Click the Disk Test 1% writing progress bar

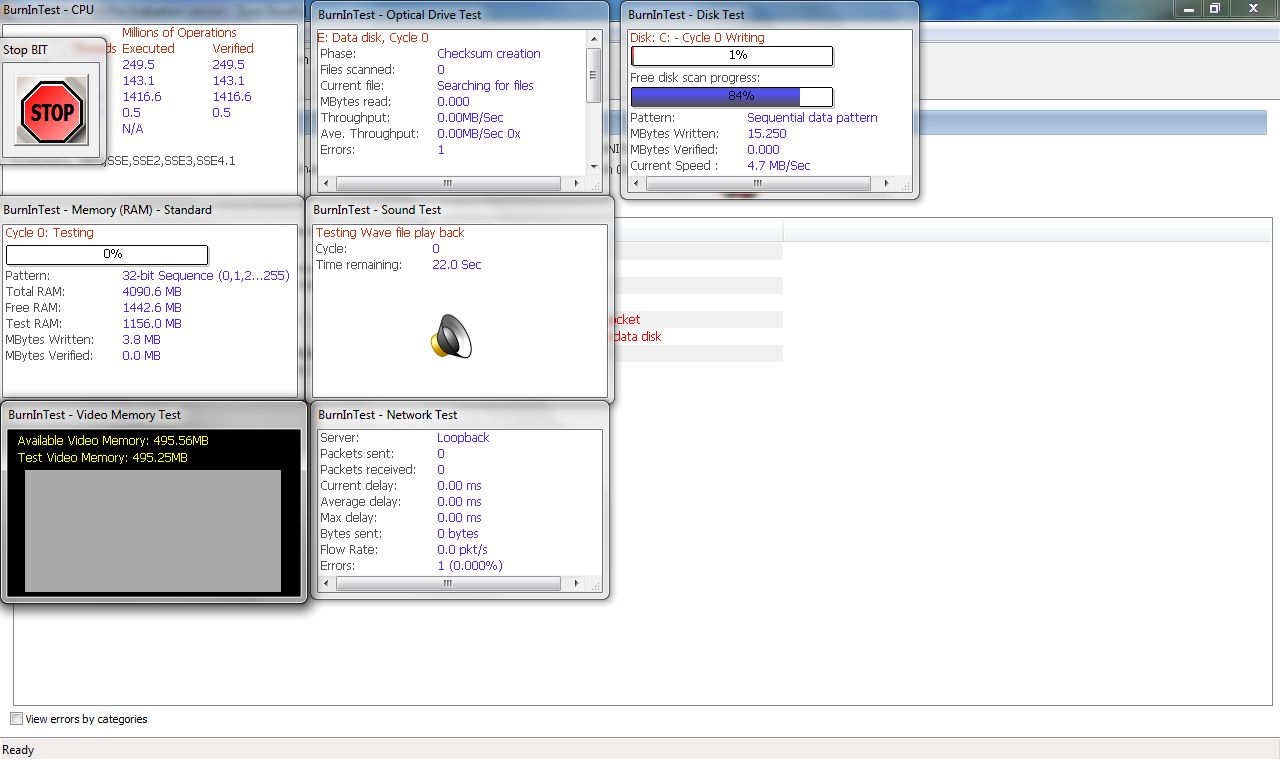pyautogui.click(x=732, y=56)
